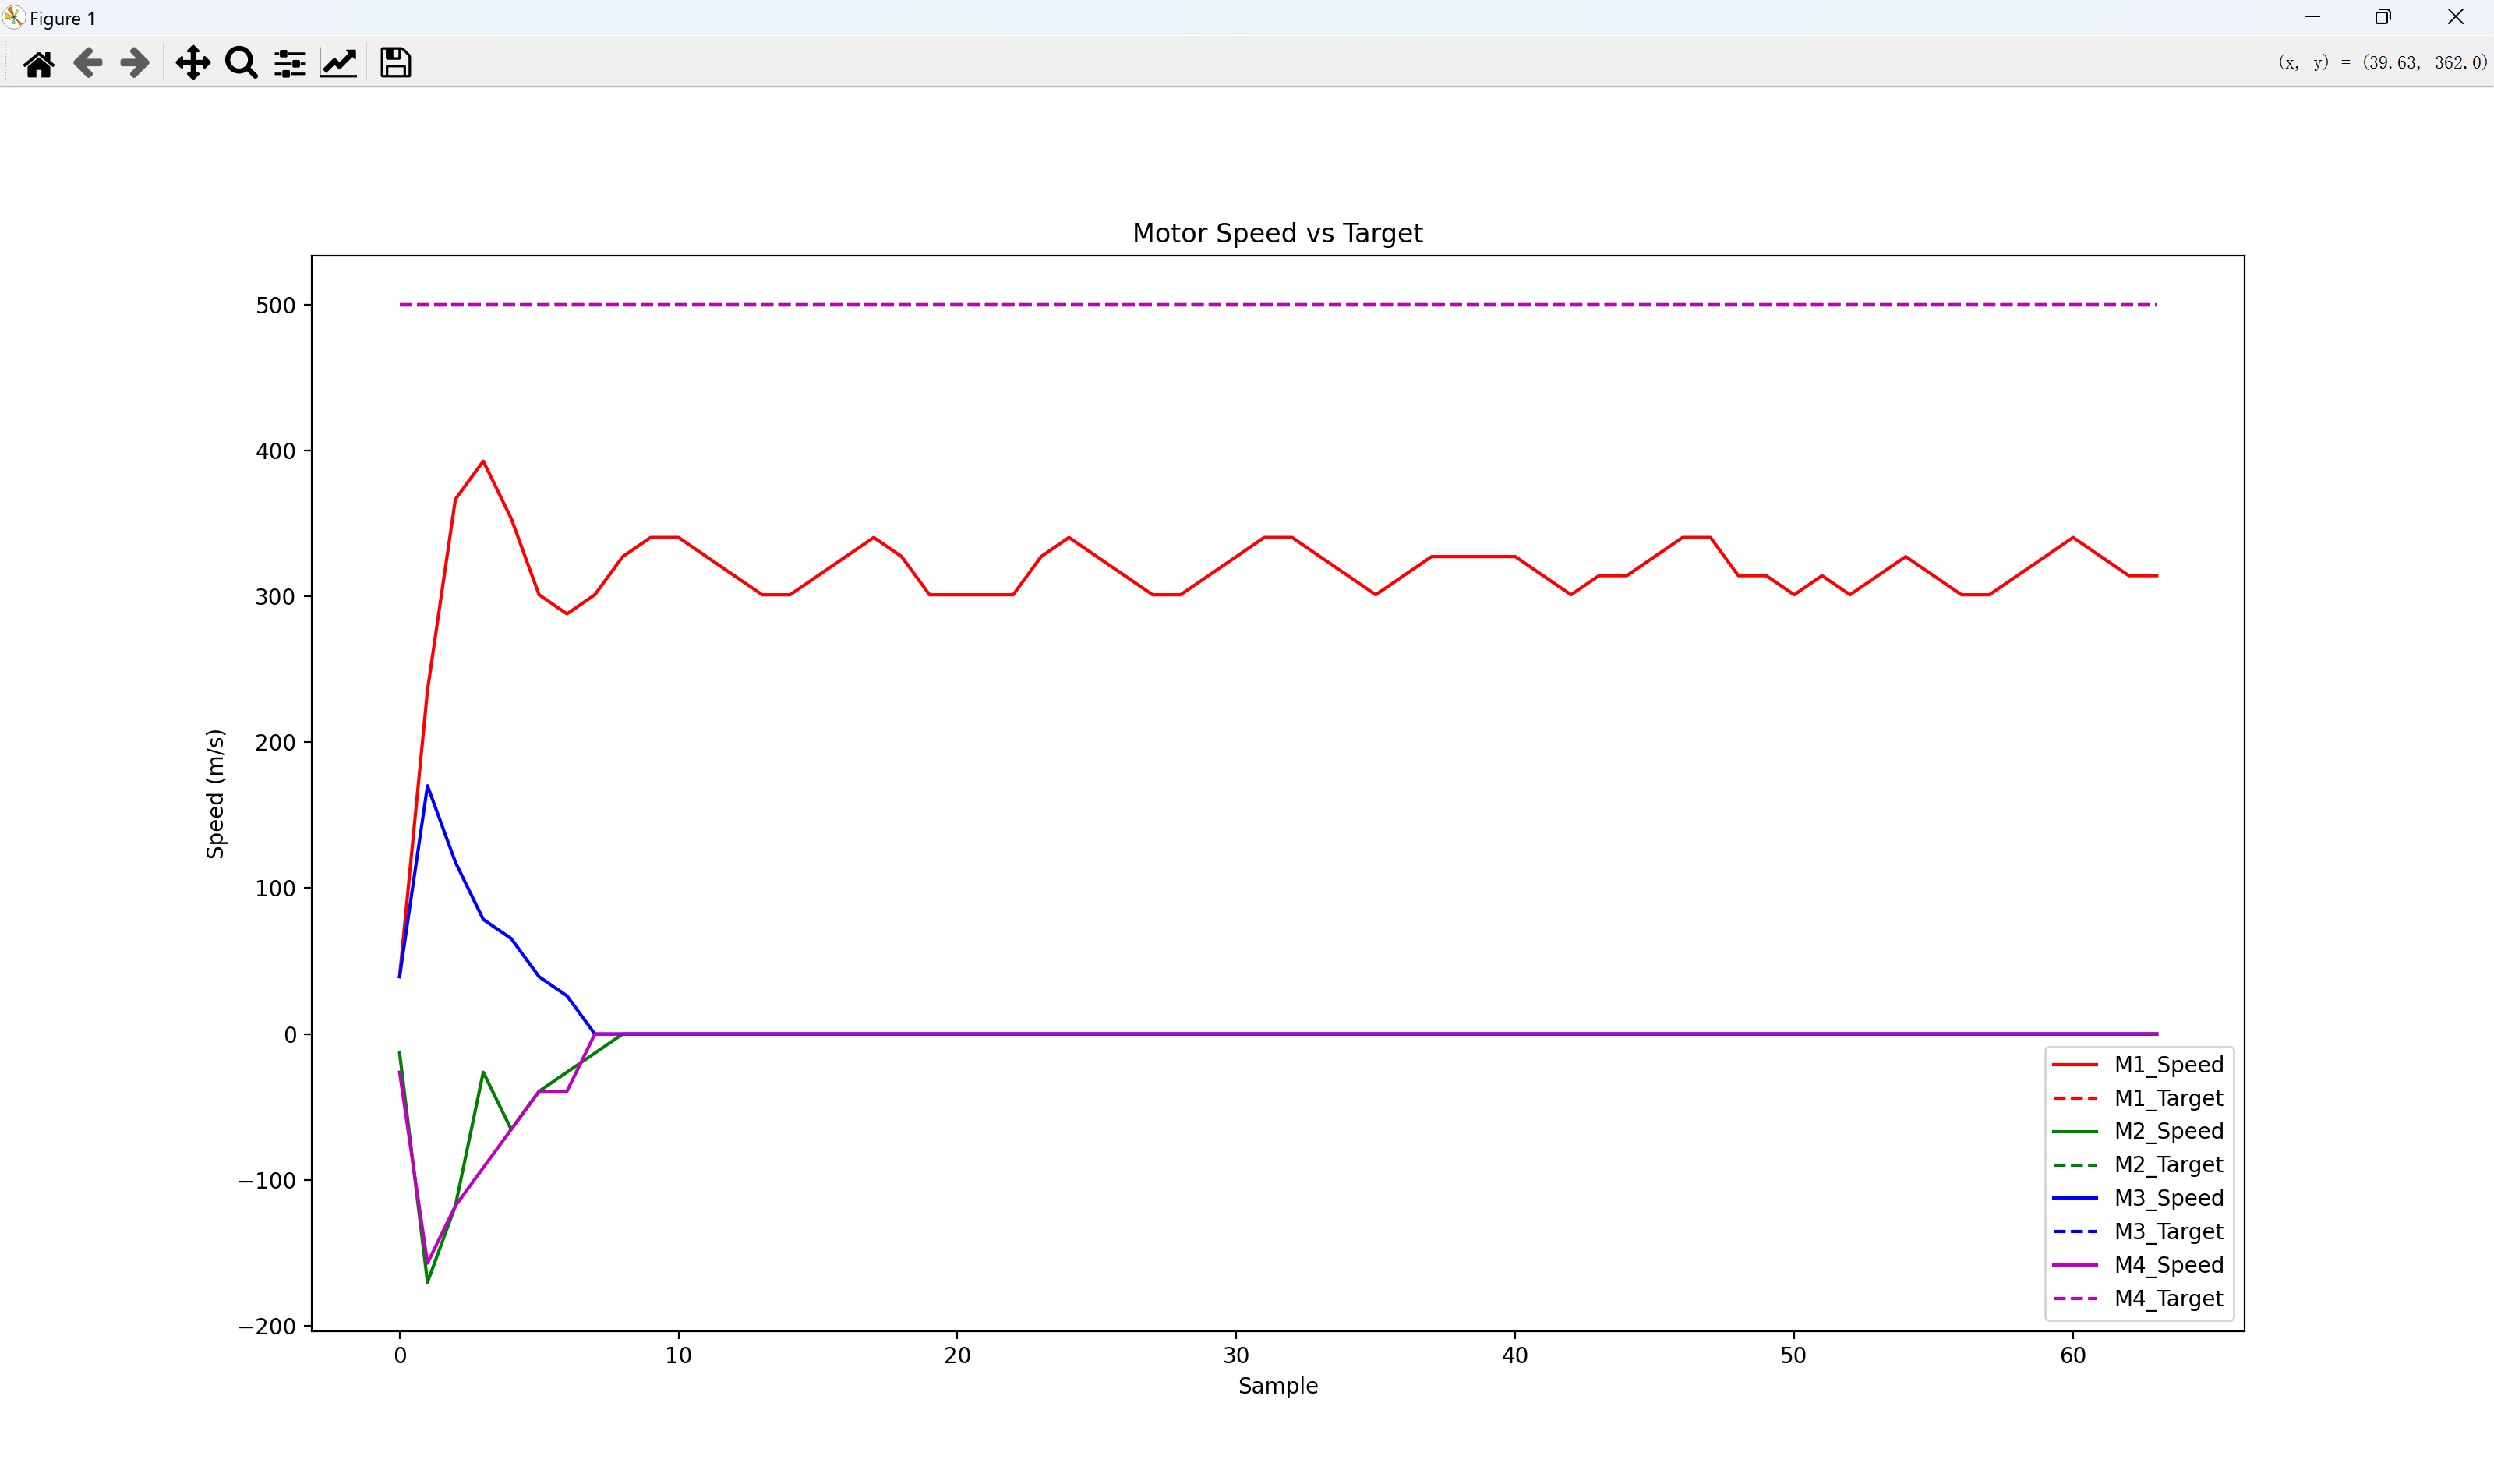Select the Zoom to rectangle tool
This screenshot has height=1484, width=2494.
click(x=241, y=64)
